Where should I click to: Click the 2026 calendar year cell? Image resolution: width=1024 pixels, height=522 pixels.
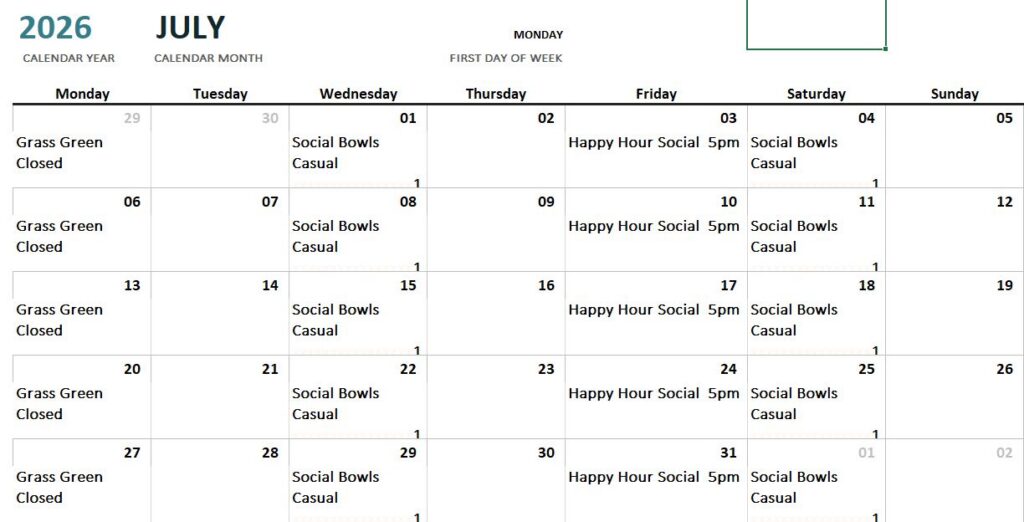[55, 27]
